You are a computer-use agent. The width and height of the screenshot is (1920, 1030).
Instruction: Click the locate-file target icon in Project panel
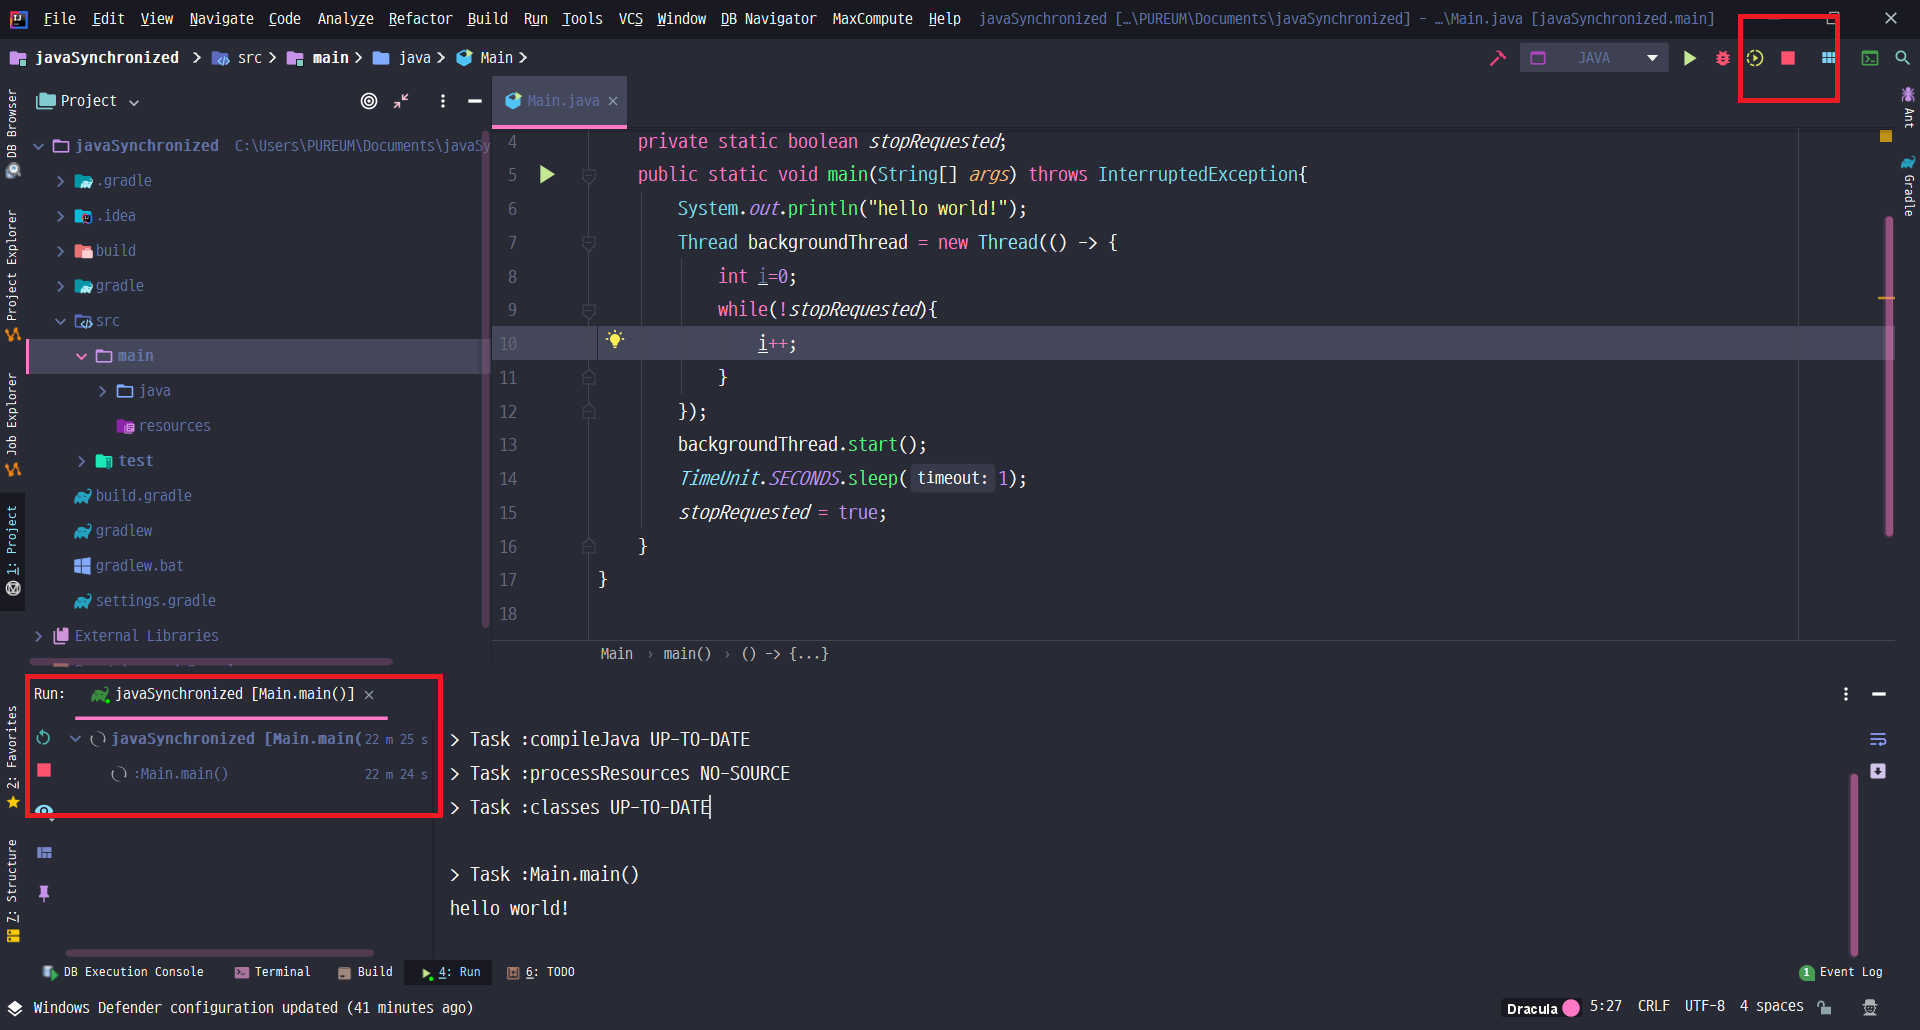tap(369, 101)
